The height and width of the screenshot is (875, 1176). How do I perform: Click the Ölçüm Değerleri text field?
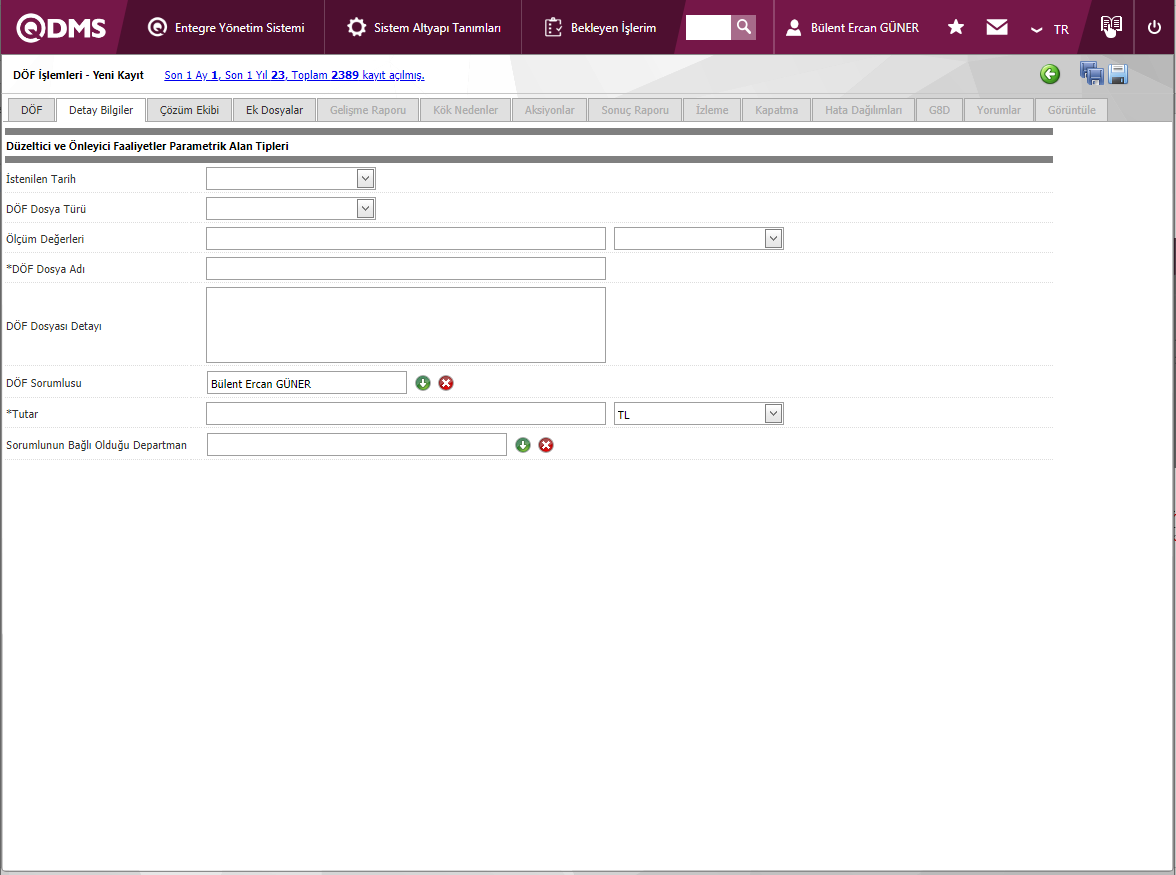[x=406, y=238]
